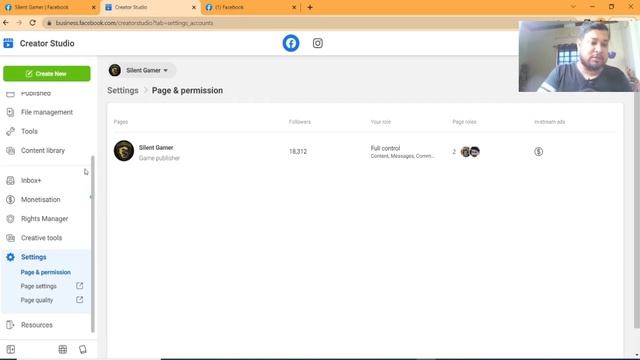Click the in-stream ads dollar icon for Silent Gamer
640x360 pixels.
coord(538,152)
